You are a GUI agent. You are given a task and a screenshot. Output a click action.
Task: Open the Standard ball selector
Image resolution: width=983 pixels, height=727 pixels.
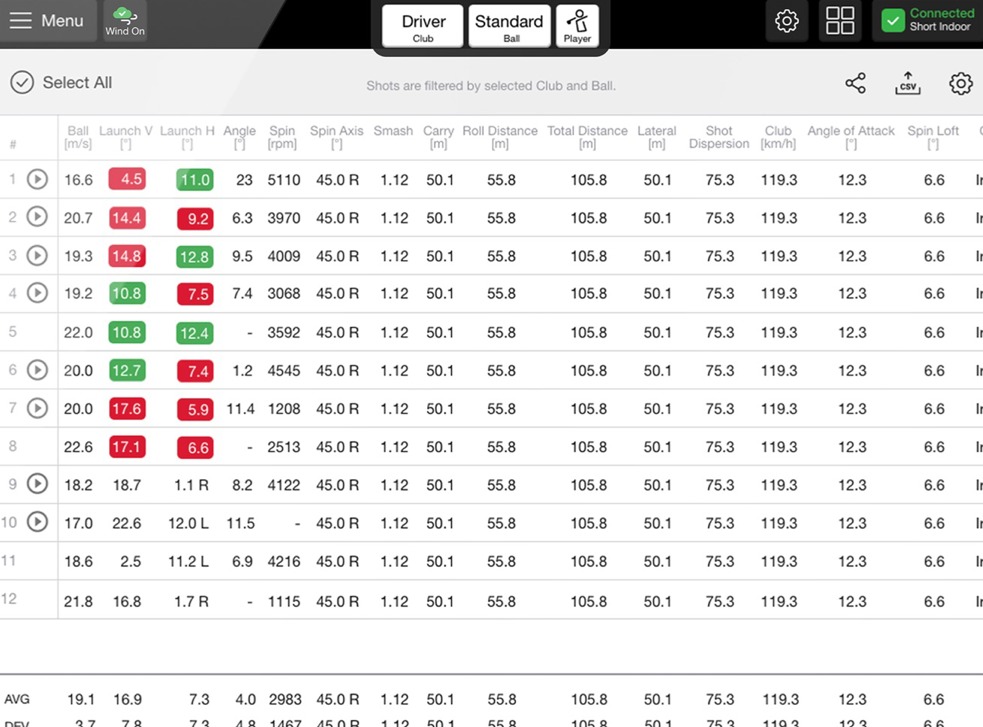point(508,24)
